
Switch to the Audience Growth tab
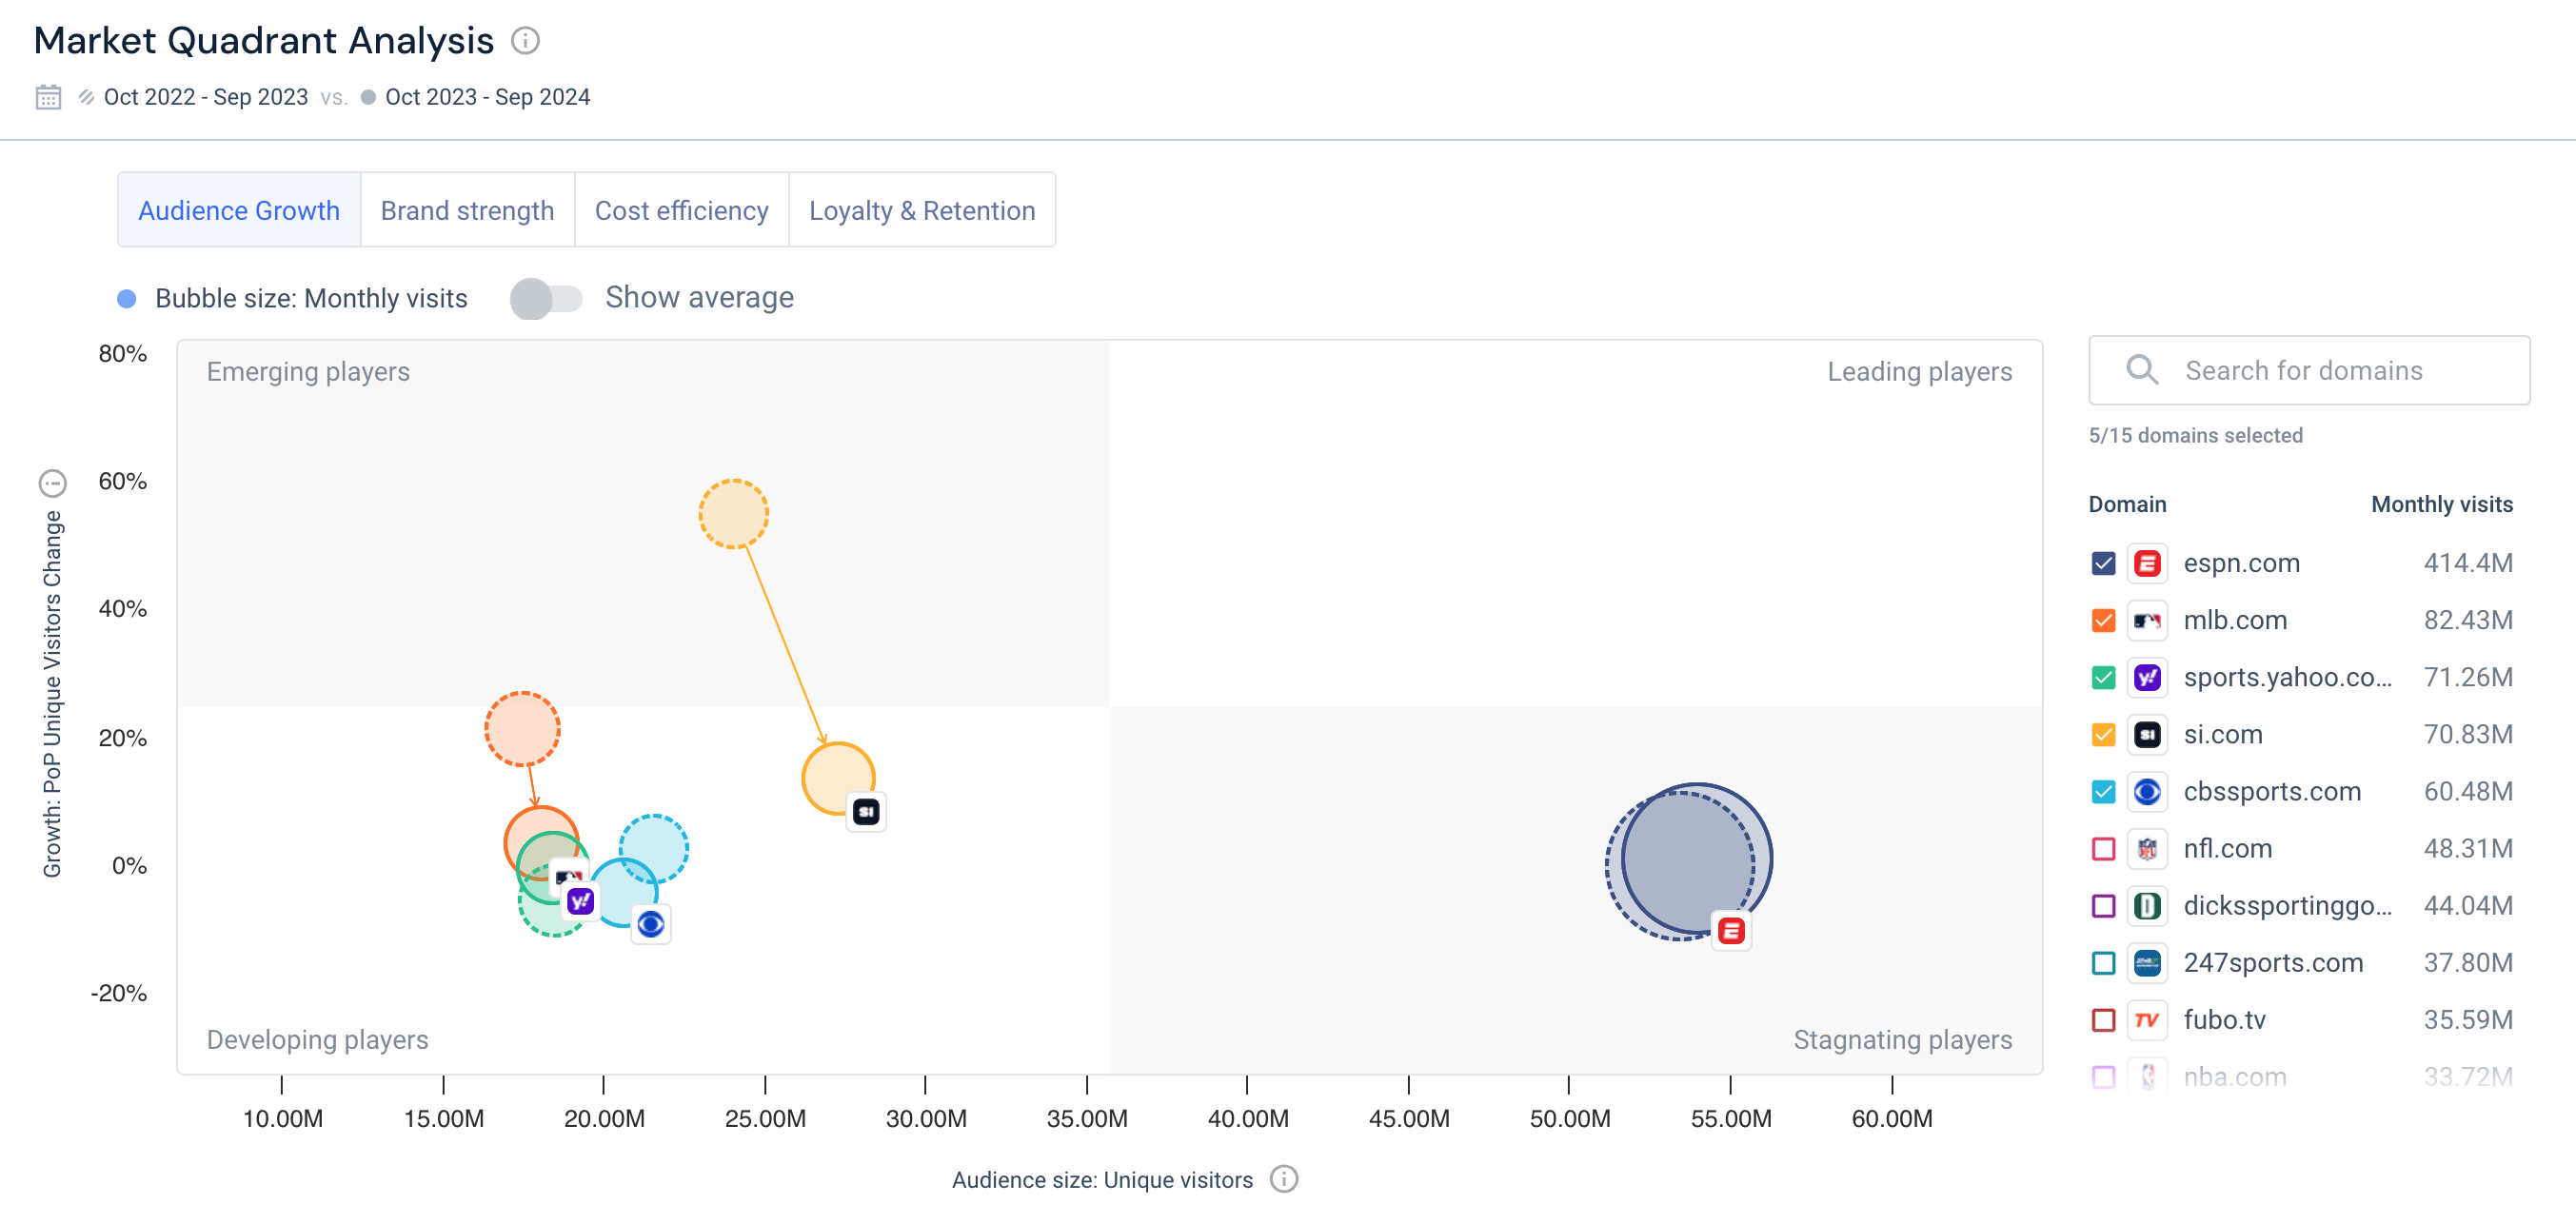[x=239, y=210]
